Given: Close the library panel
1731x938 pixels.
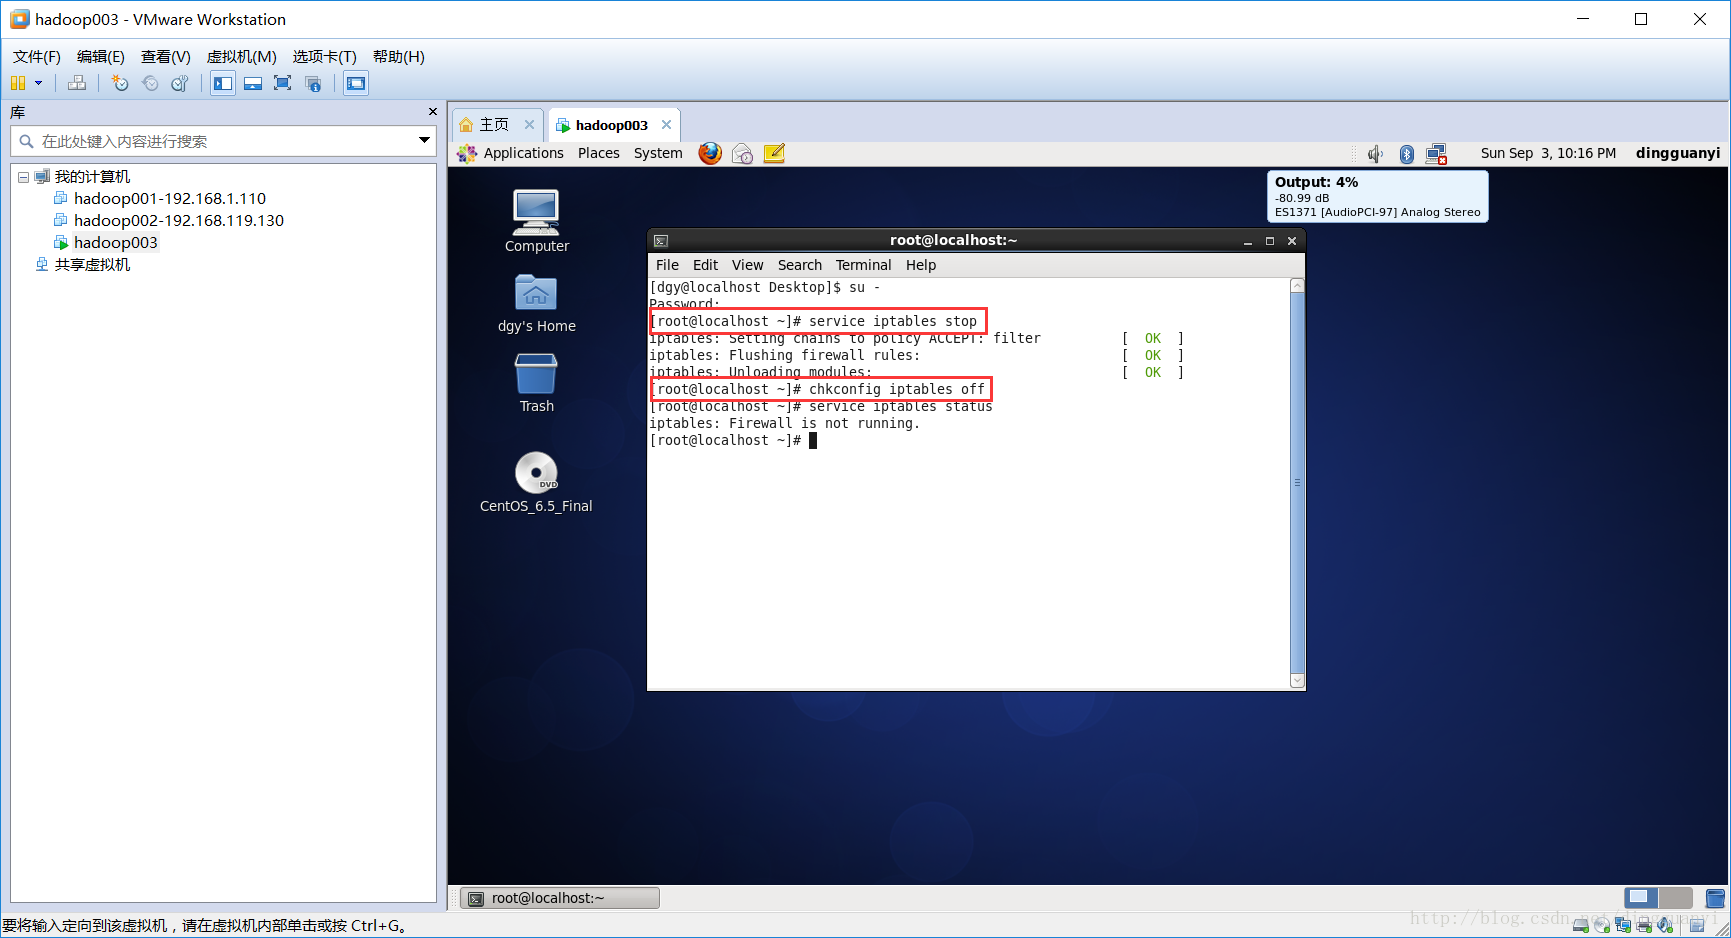Looking at the screenshot, I should [x=432, y=112].
